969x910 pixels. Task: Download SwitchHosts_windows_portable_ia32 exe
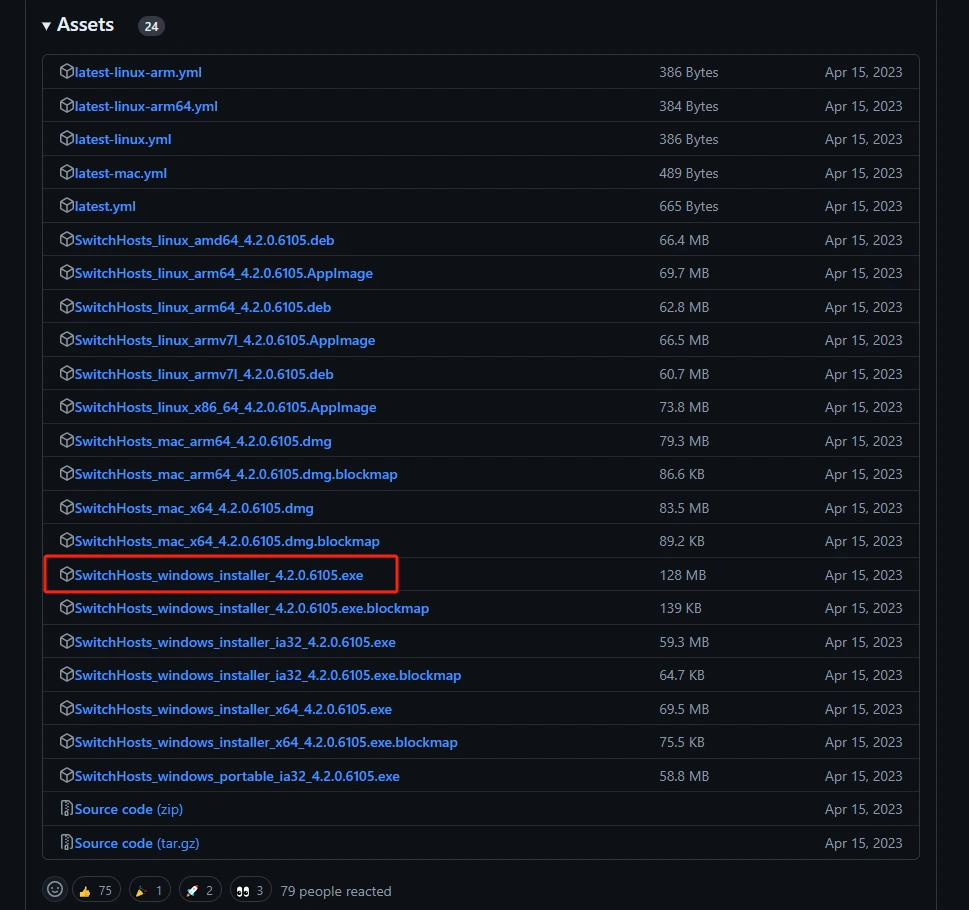(237, 777)
